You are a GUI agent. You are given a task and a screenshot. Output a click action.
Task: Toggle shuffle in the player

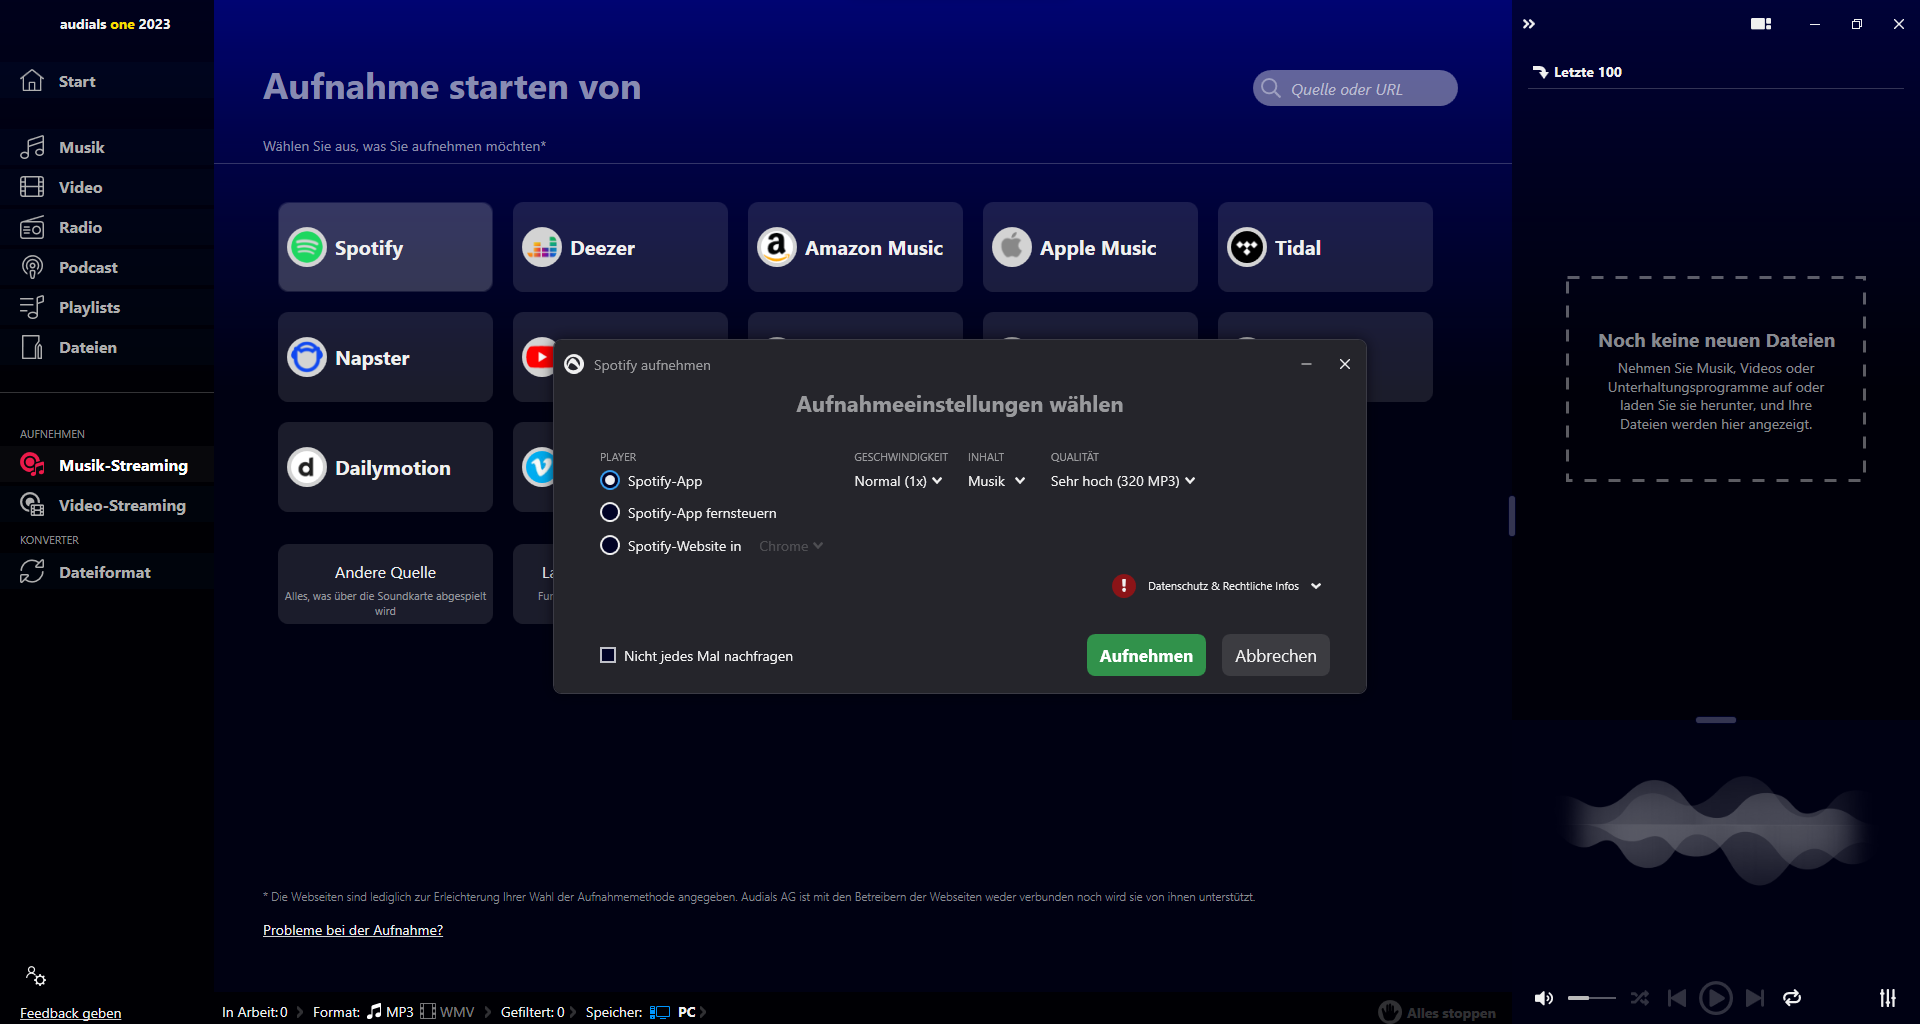point(1640,998)
